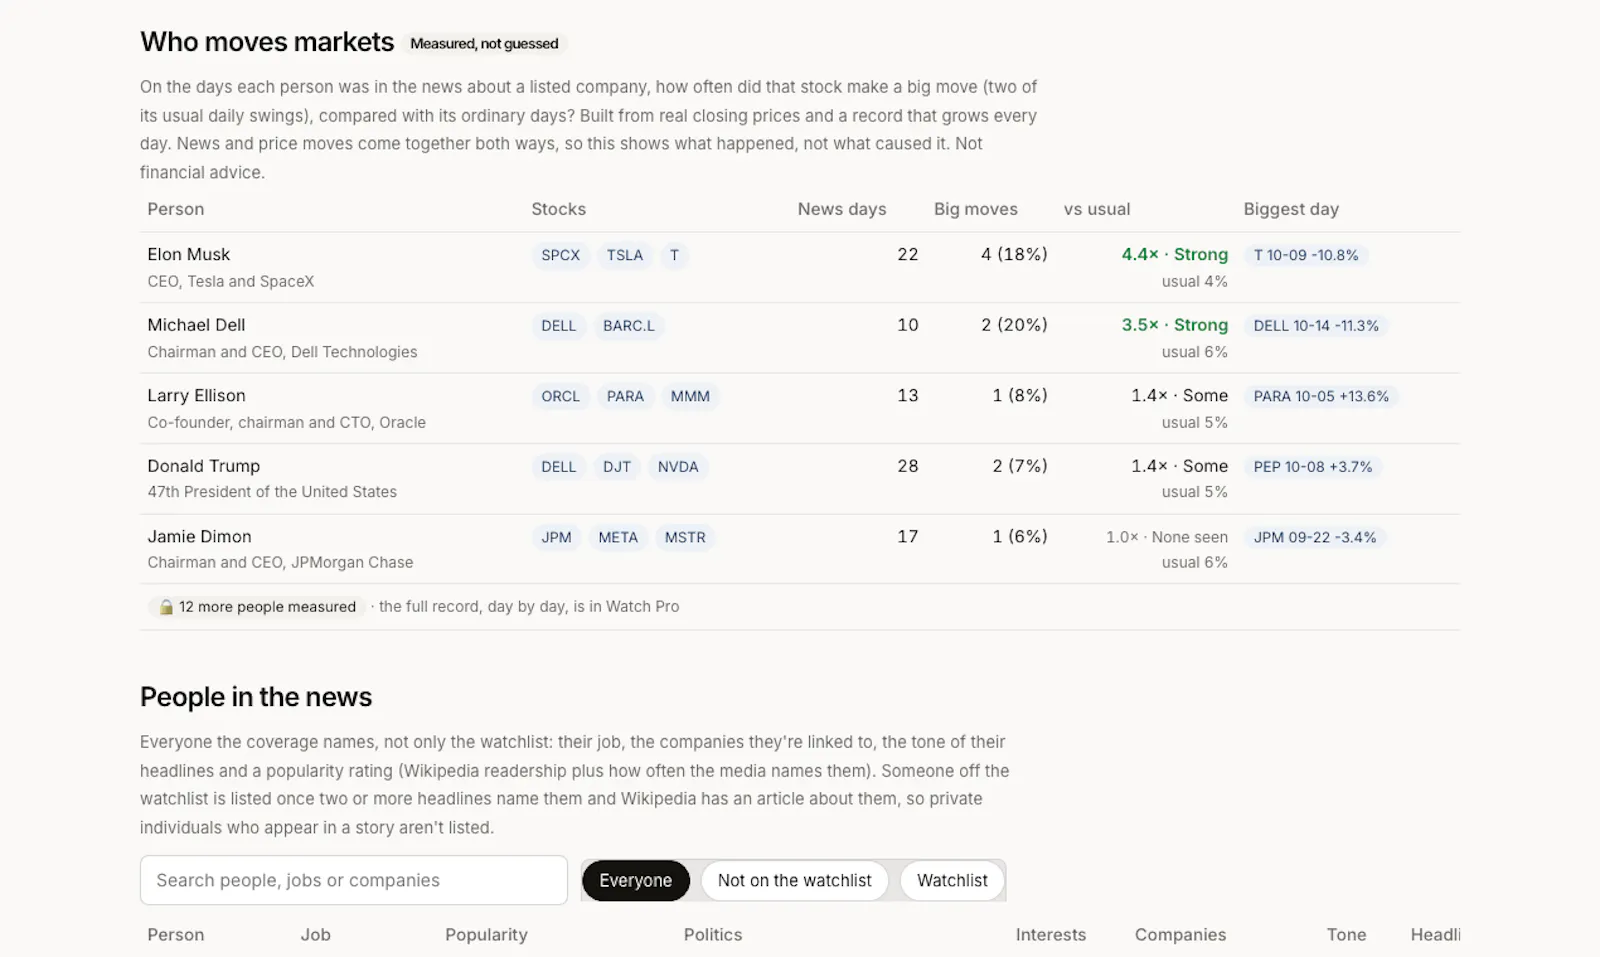The image size is (1600, 957).
Task: Open biggest day JPM 09-22 -3.4%
Action: tap(1315, 538)
